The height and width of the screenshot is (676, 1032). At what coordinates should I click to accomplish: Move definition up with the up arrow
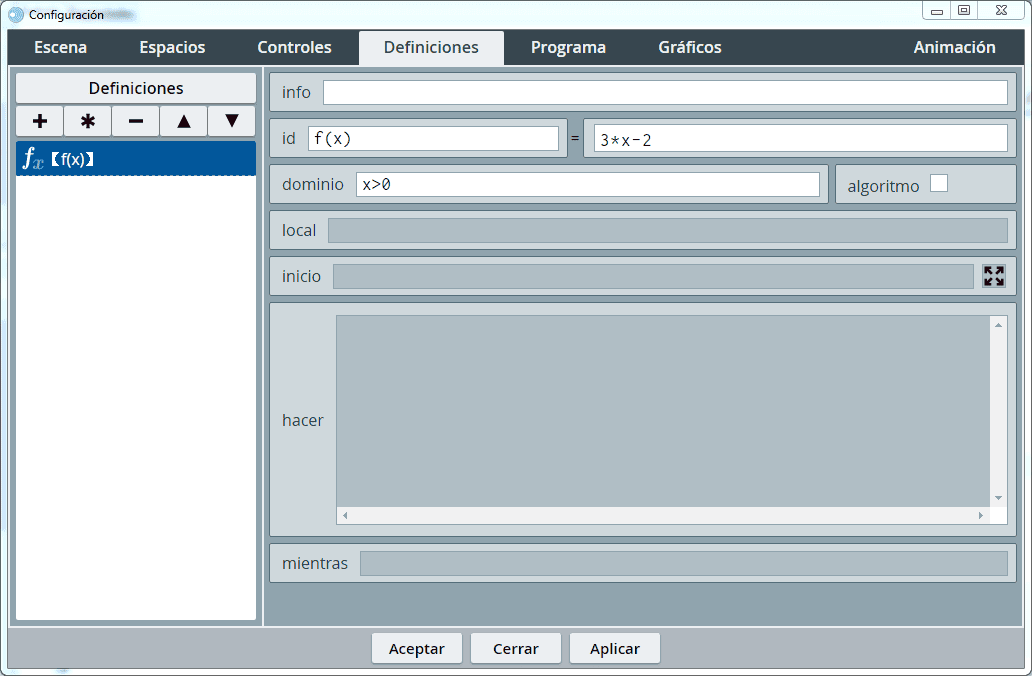[x=184, y=121]
